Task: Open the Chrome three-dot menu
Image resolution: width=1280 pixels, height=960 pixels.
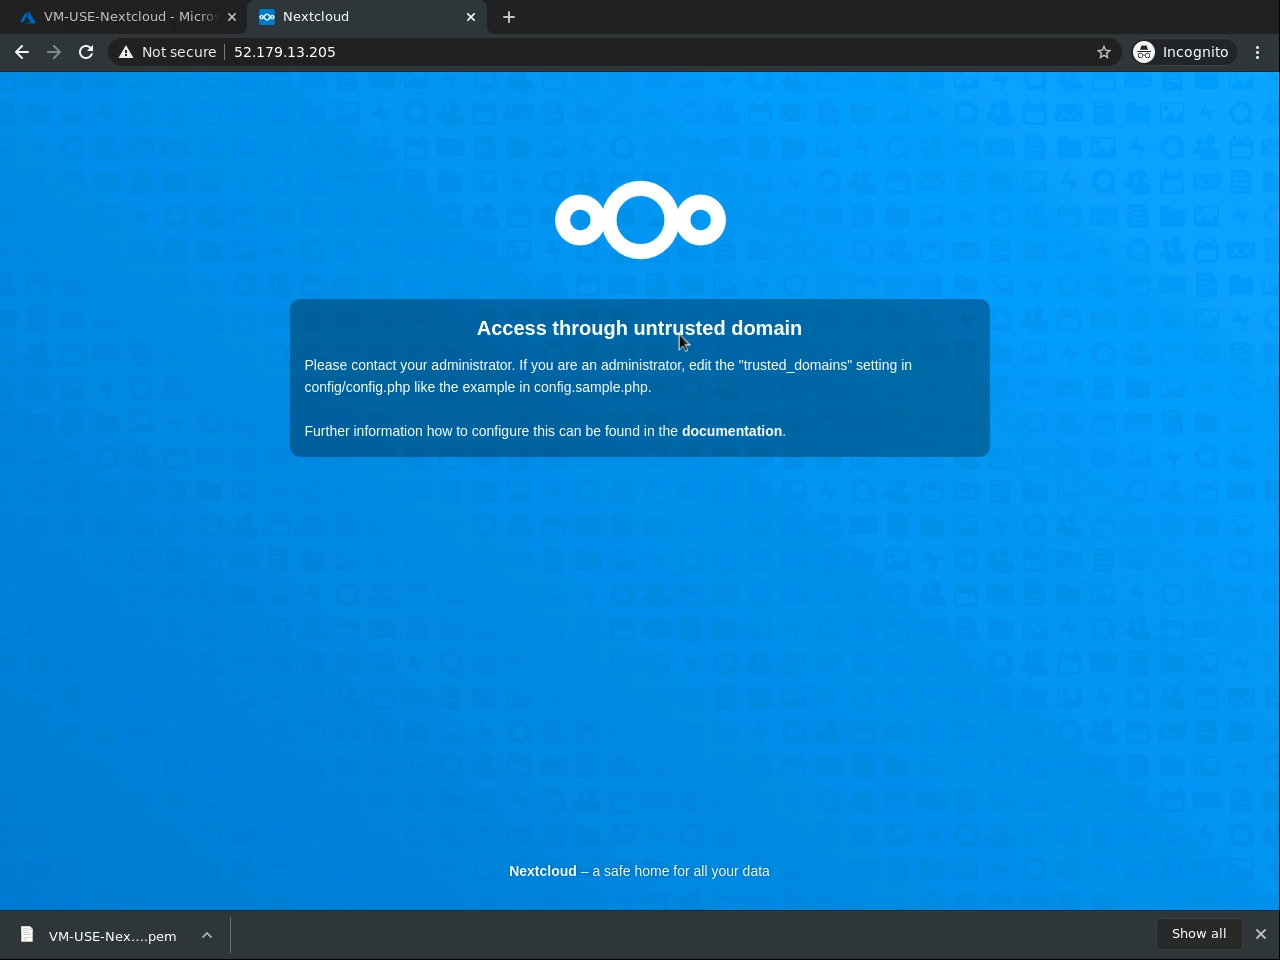Action: tap(1258, 52)
